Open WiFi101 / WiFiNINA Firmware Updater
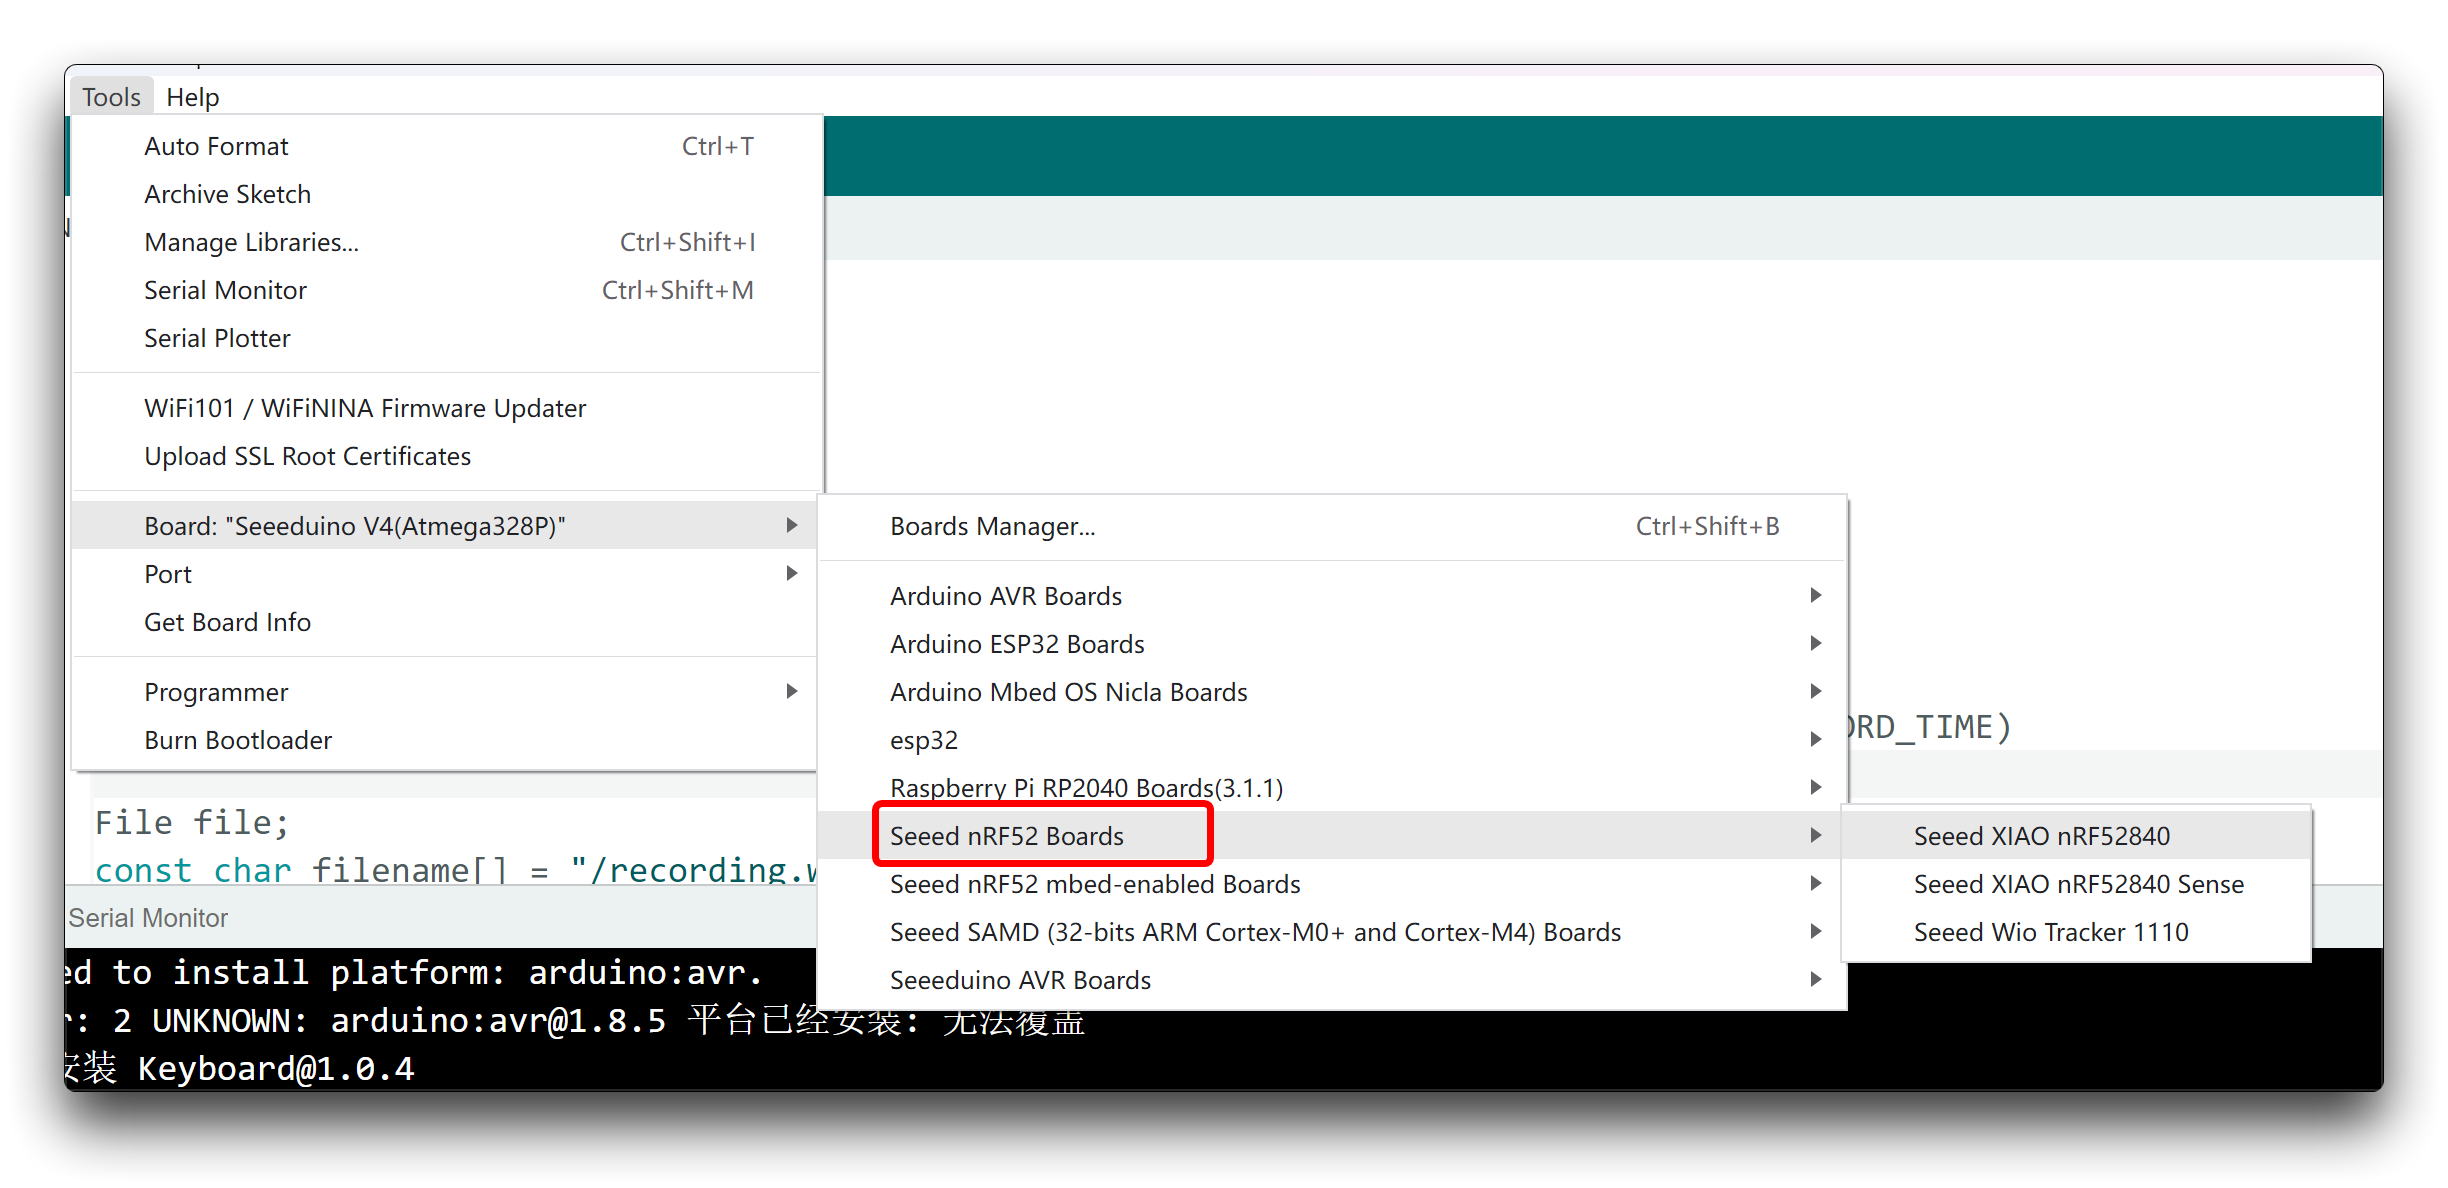 pyautogui.click(x=446, y=408)
